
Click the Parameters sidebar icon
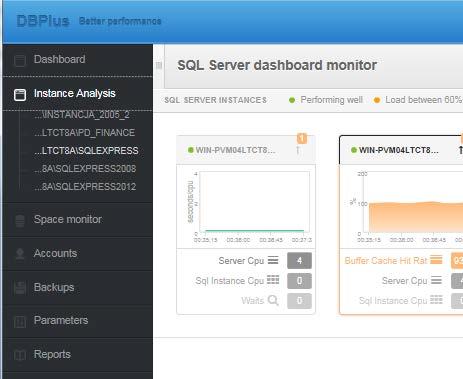click(x=20, y=322)
